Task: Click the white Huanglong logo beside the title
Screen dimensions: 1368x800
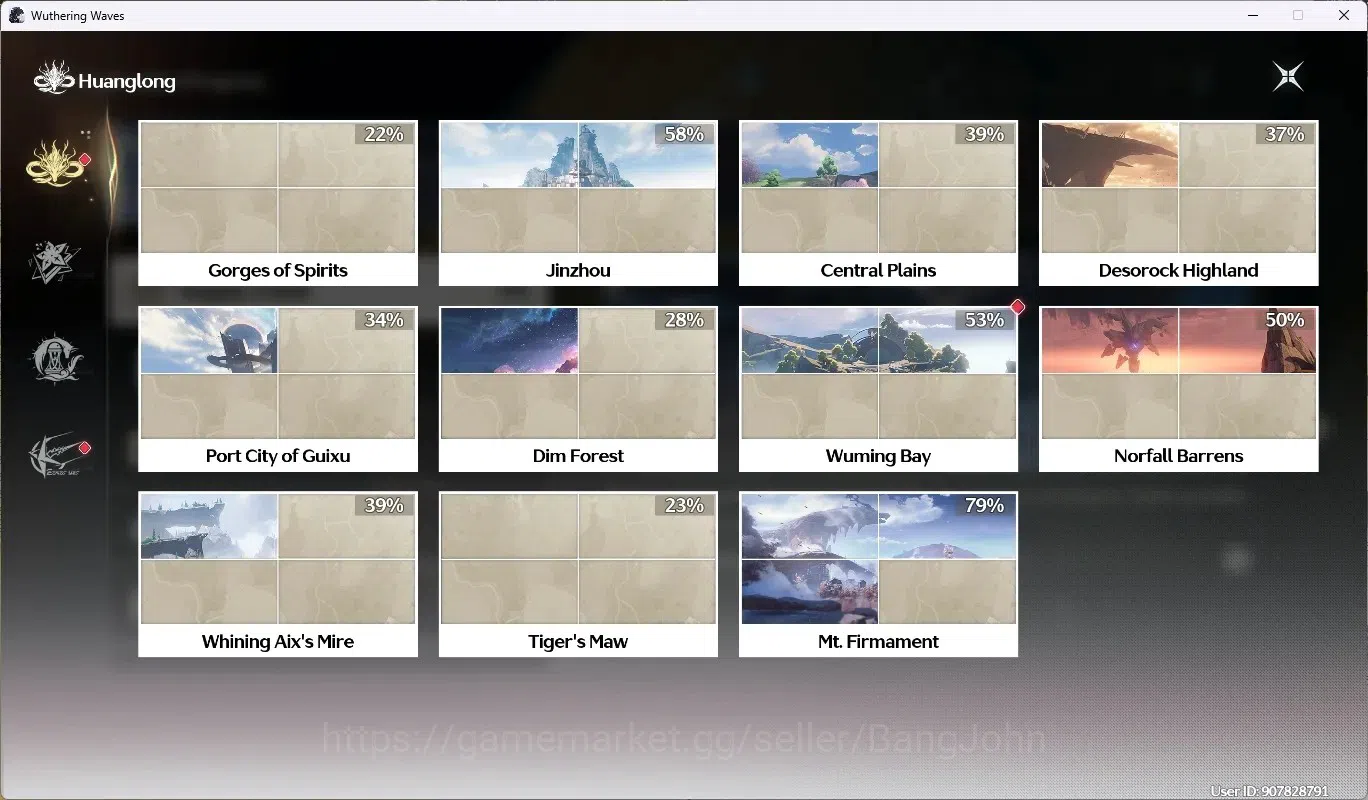Action: point(54,79)
